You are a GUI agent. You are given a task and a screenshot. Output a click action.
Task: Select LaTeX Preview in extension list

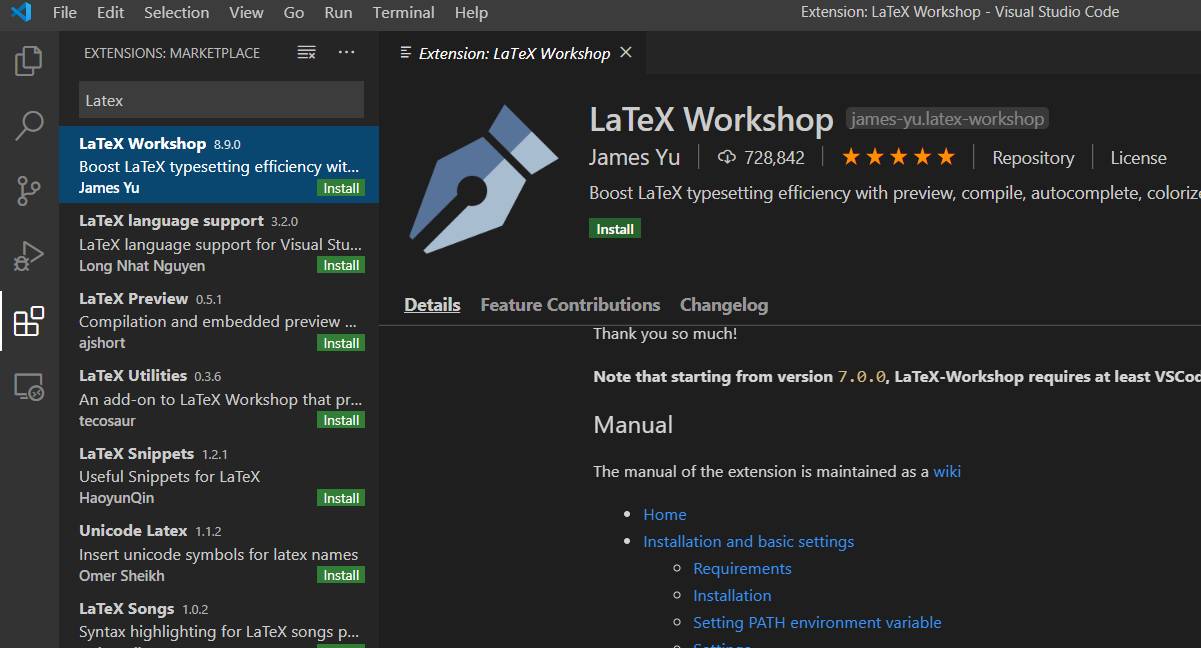(x=219, y=320)
